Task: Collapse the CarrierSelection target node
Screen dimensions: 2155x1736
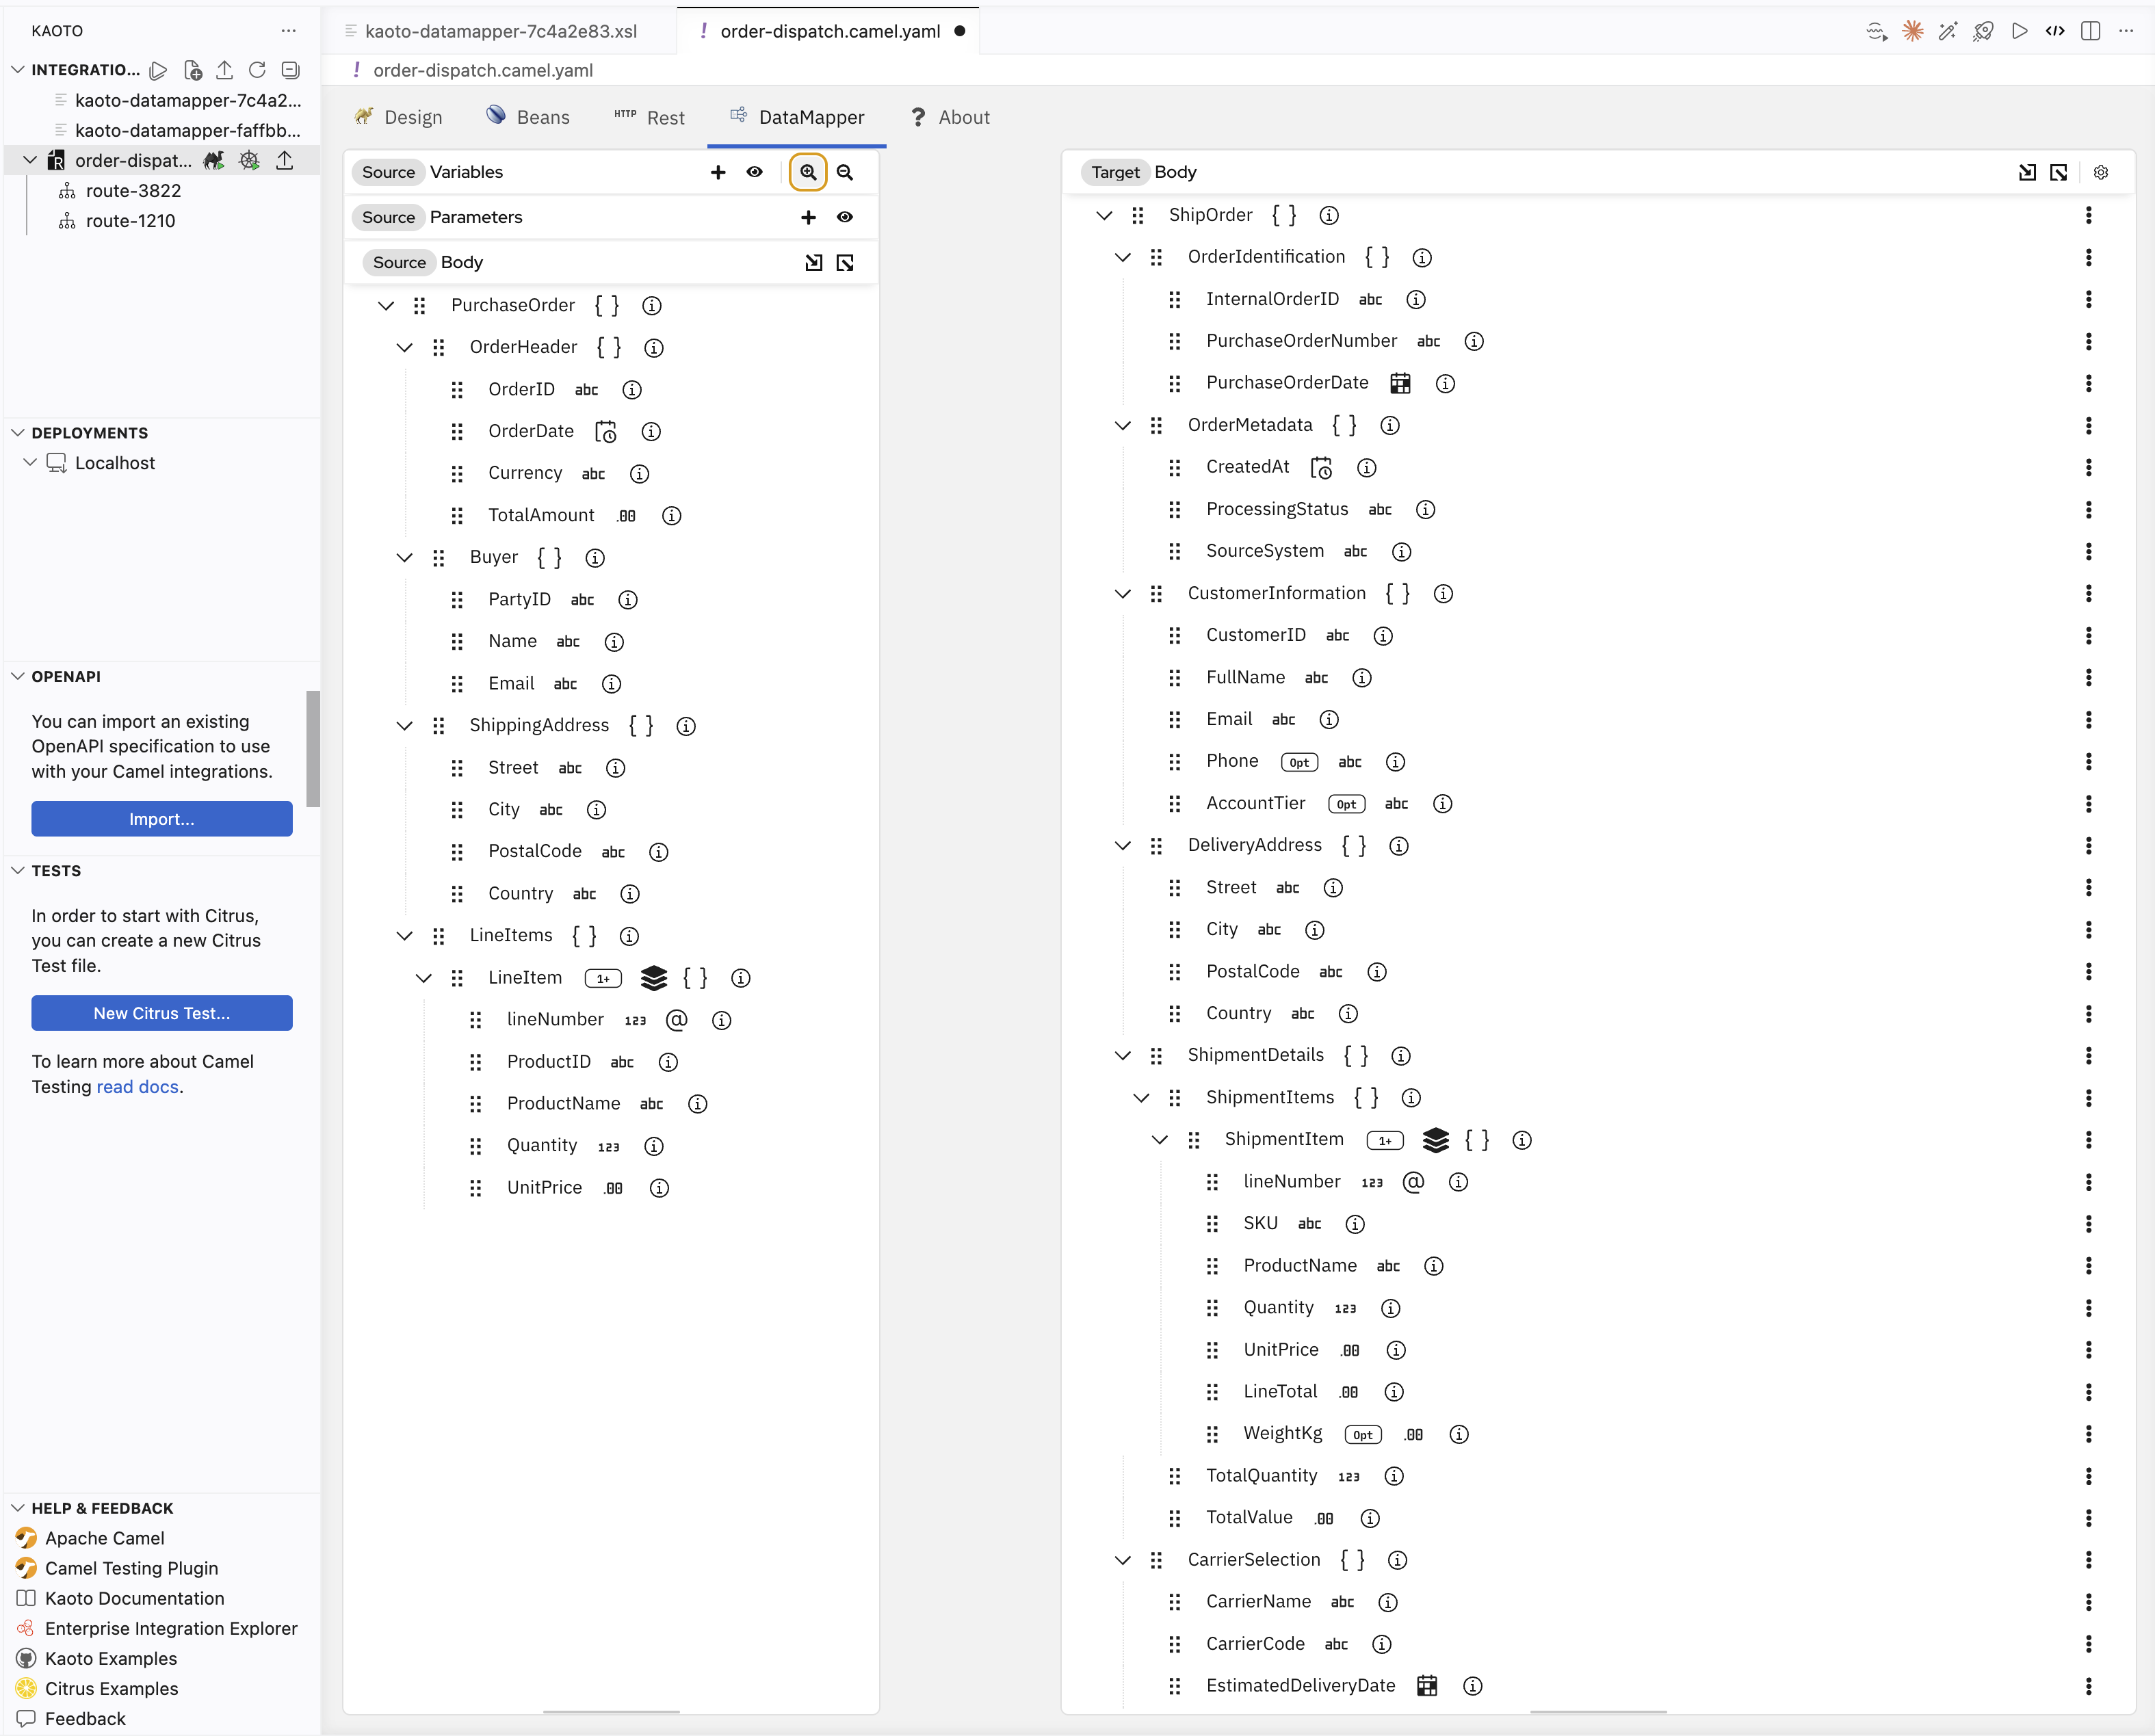Action: (x=1122, y=1559)
